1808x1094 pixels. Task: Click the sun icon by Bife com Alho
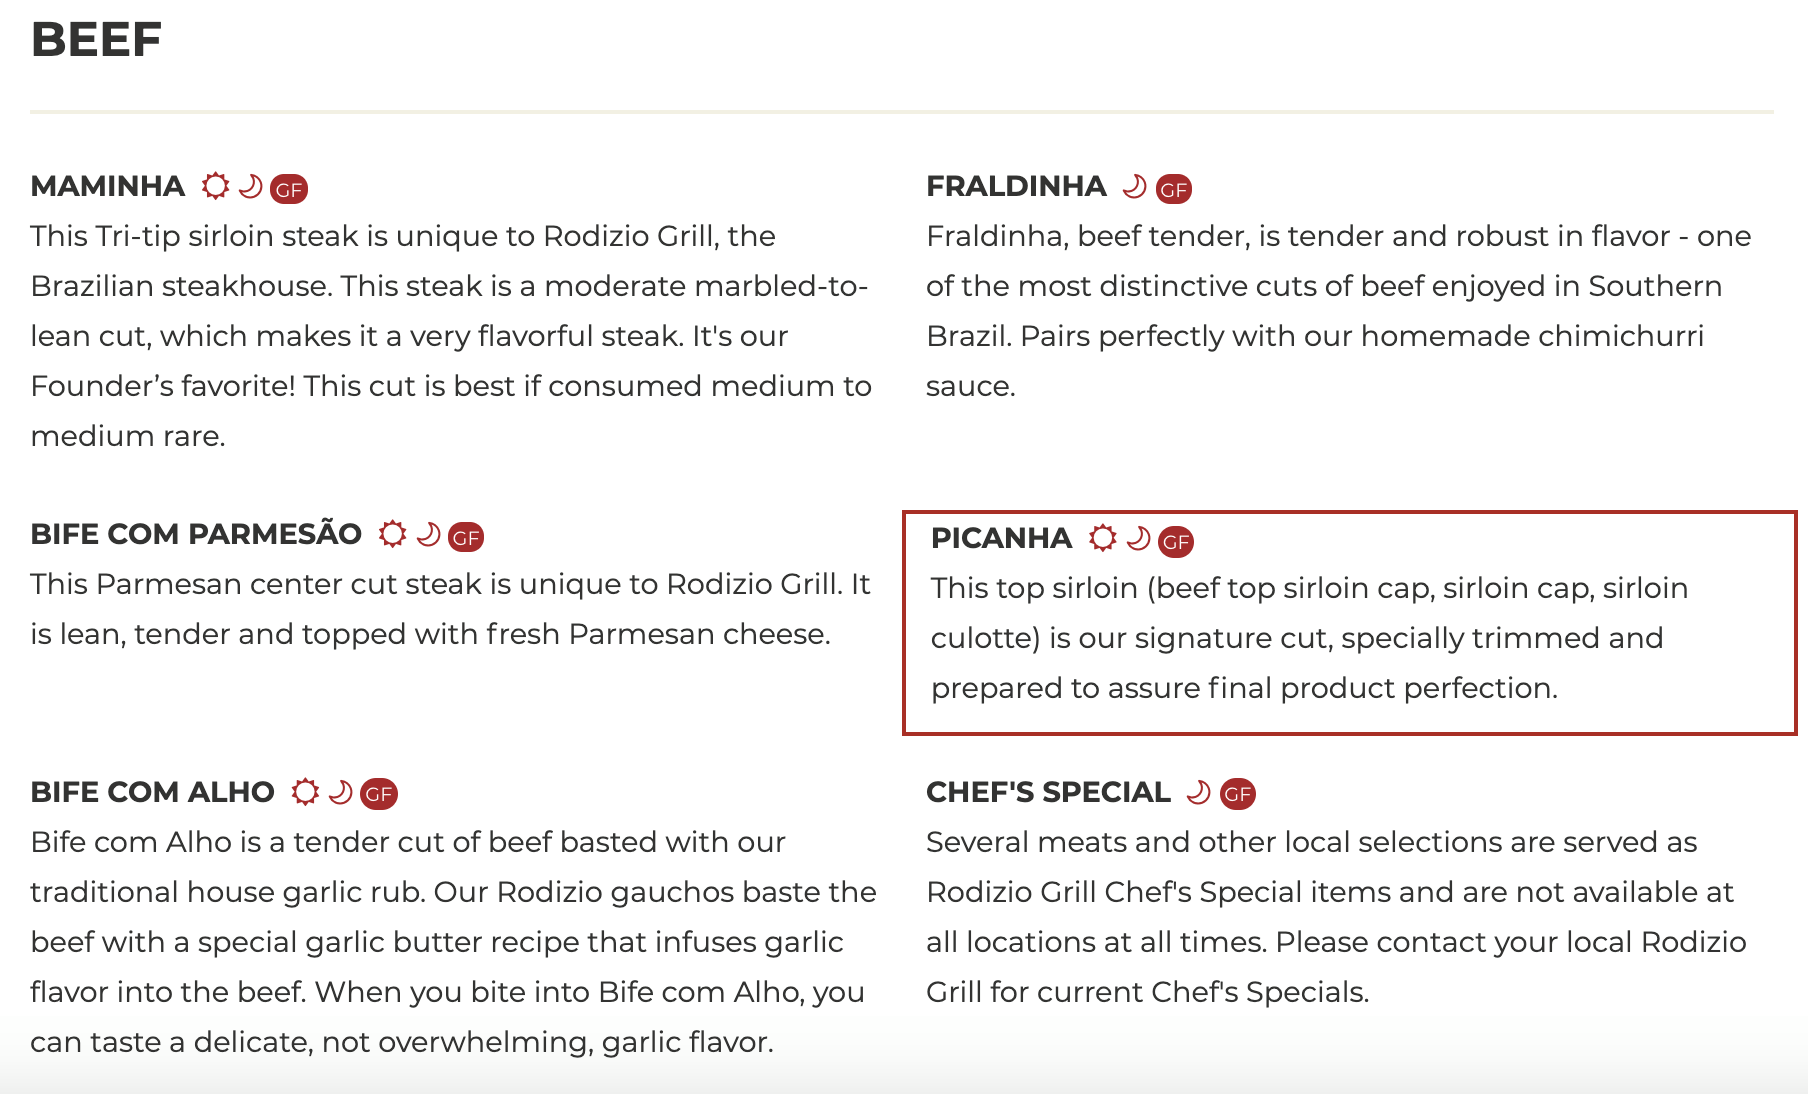(x=305, y=792)
